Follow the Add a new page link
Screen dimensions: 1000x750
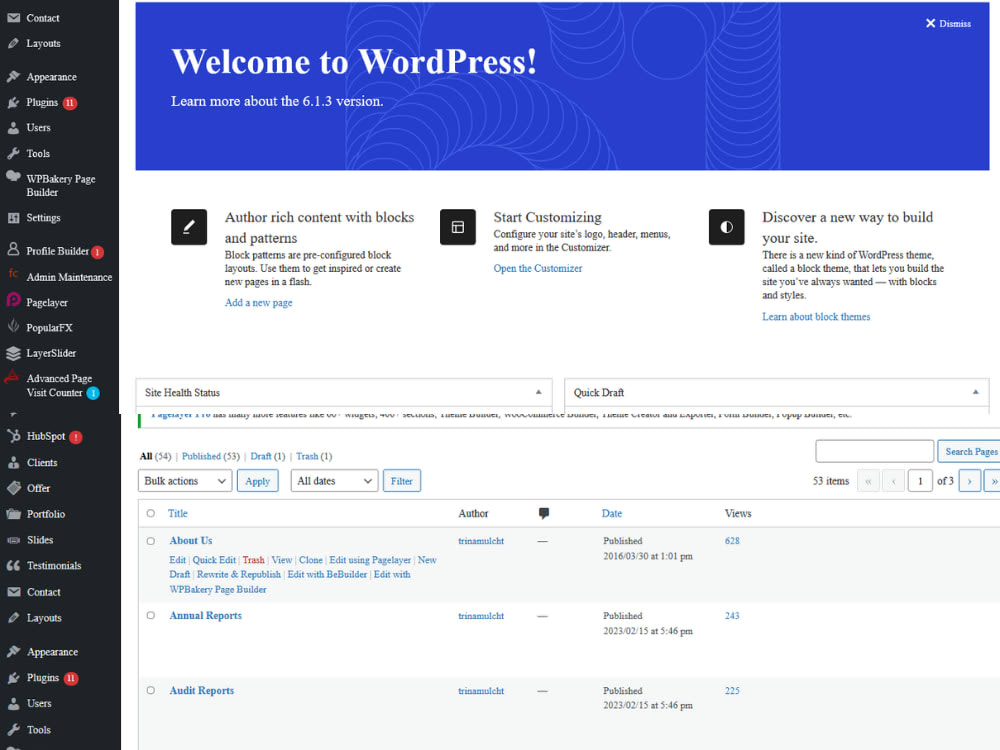pos(258,302)
